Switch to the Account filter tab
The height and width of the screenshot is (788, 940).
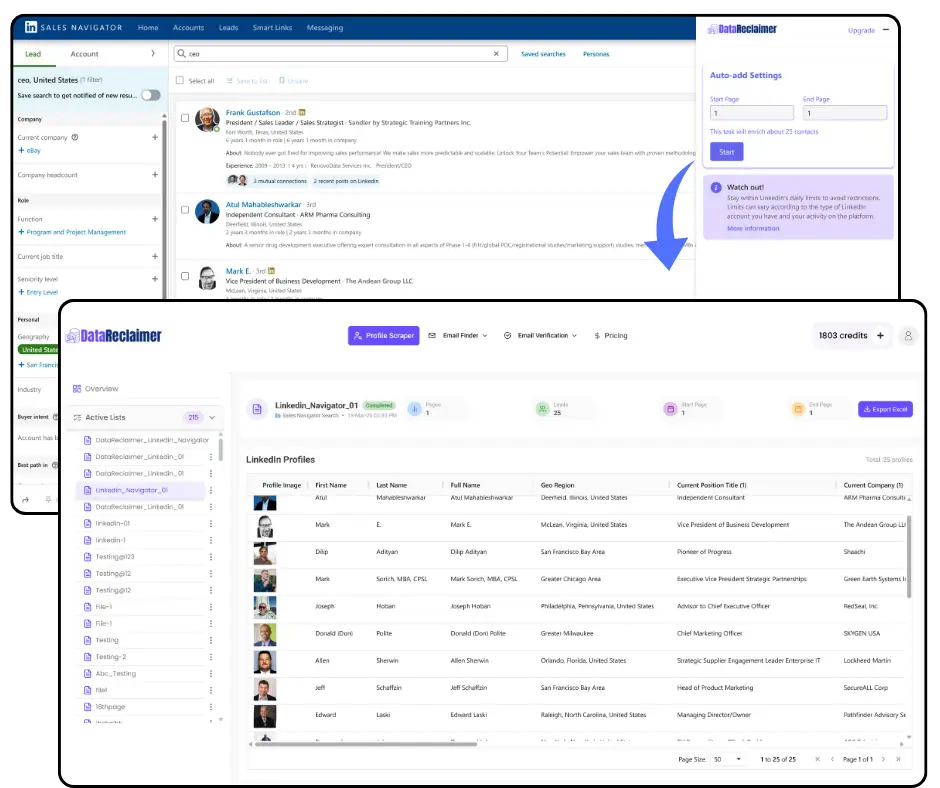pos(84,54)
